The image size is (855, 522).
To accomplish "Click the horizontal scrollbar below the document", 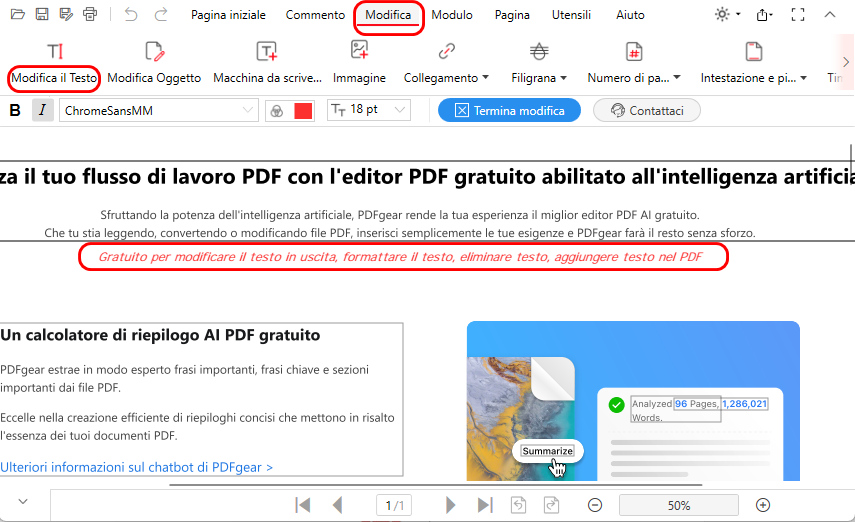I will [435, 484].
